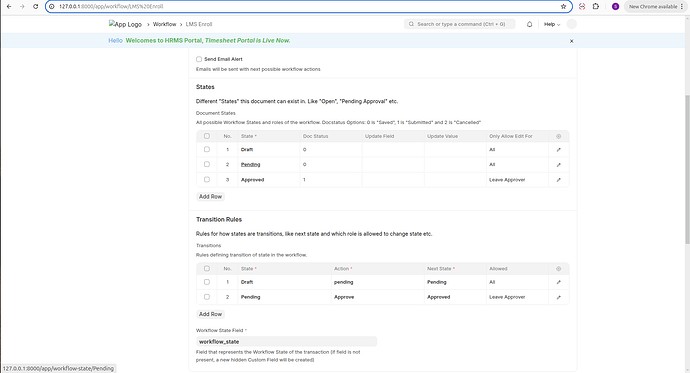Add Row under Transitions table
Image resolution: width=690 pixels, height=373 pixels.
[x=210, y=314]
